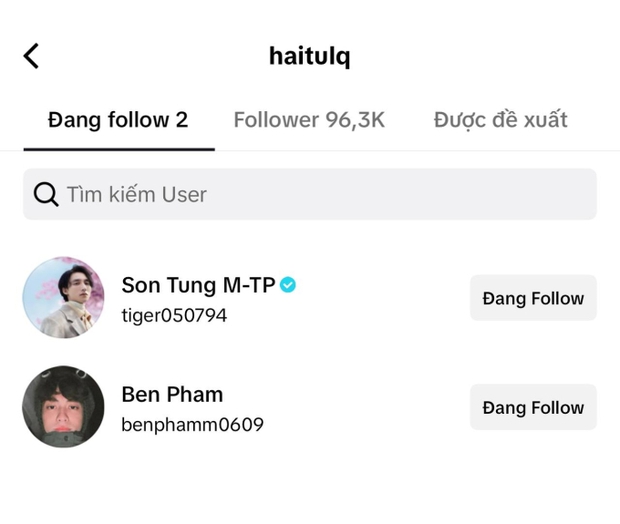The height and width of the screenshot is (524, 620).
Task: Select the benphamm0609 username
Action: pos(192,425)
